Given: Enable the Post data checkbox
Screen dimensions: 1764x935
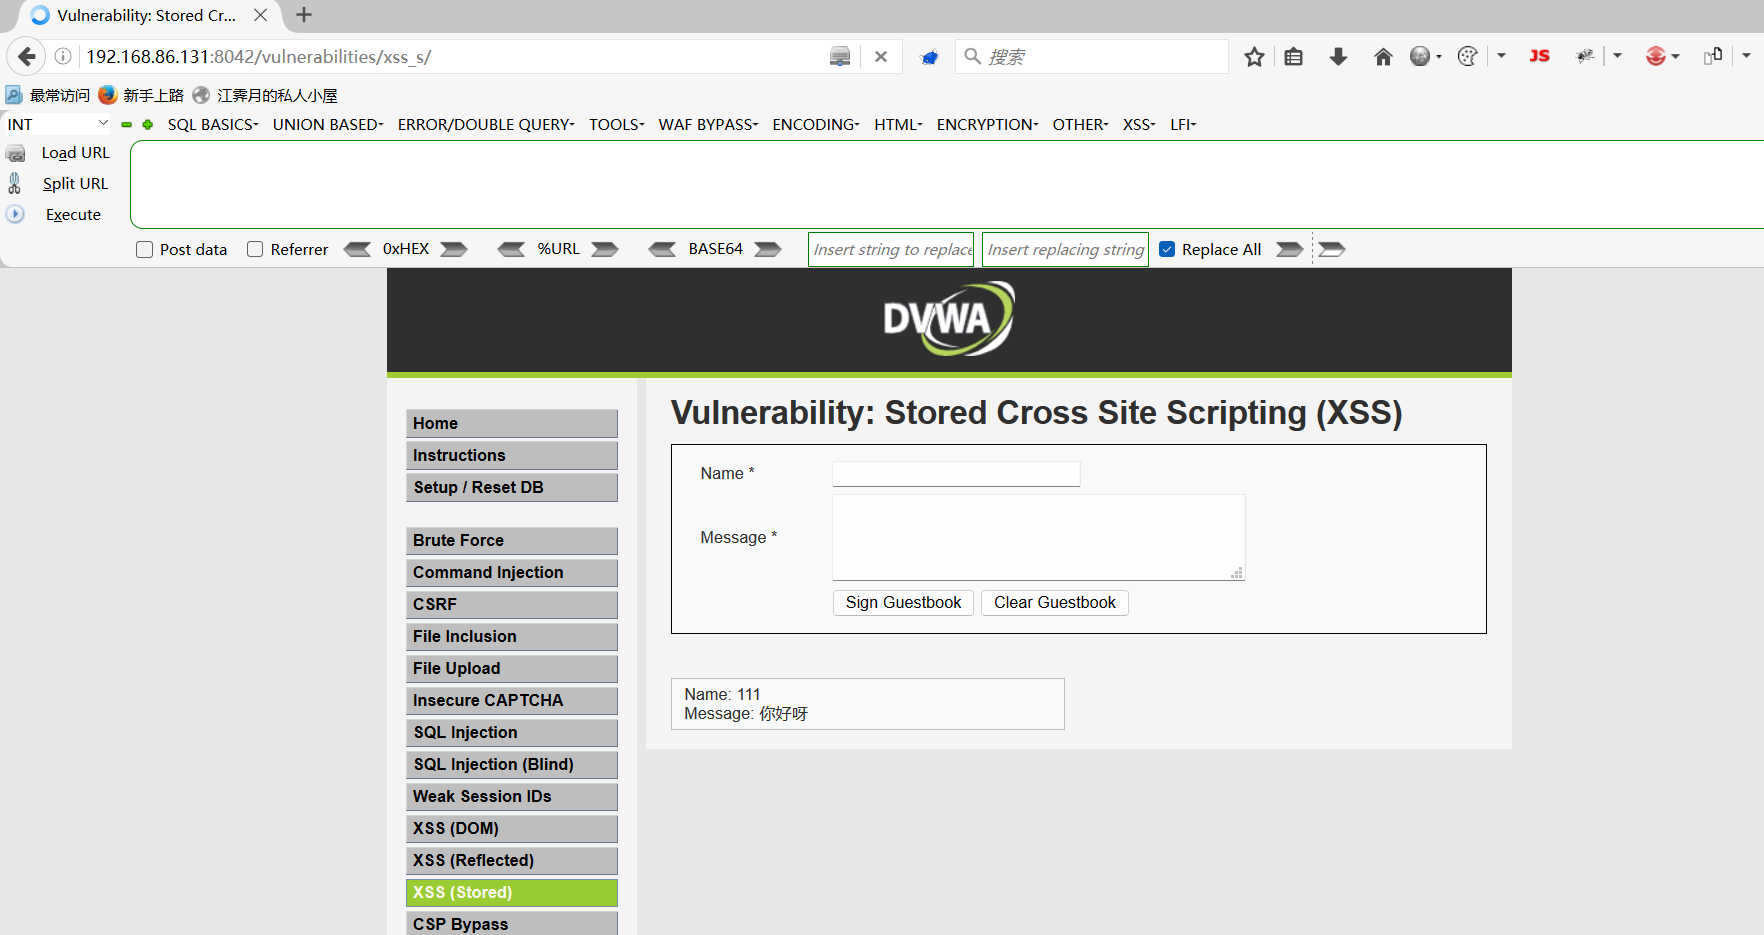Looking at the screenshot, I should (x=145, y=250).
